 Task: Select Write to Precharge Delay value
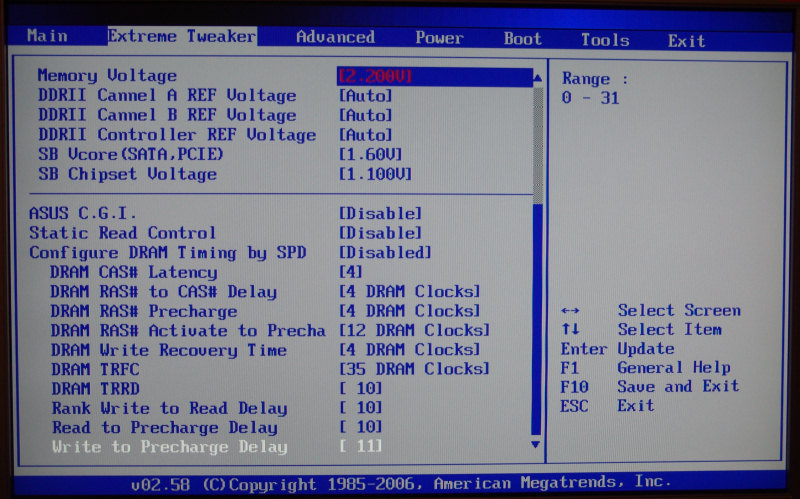(361, 447)
